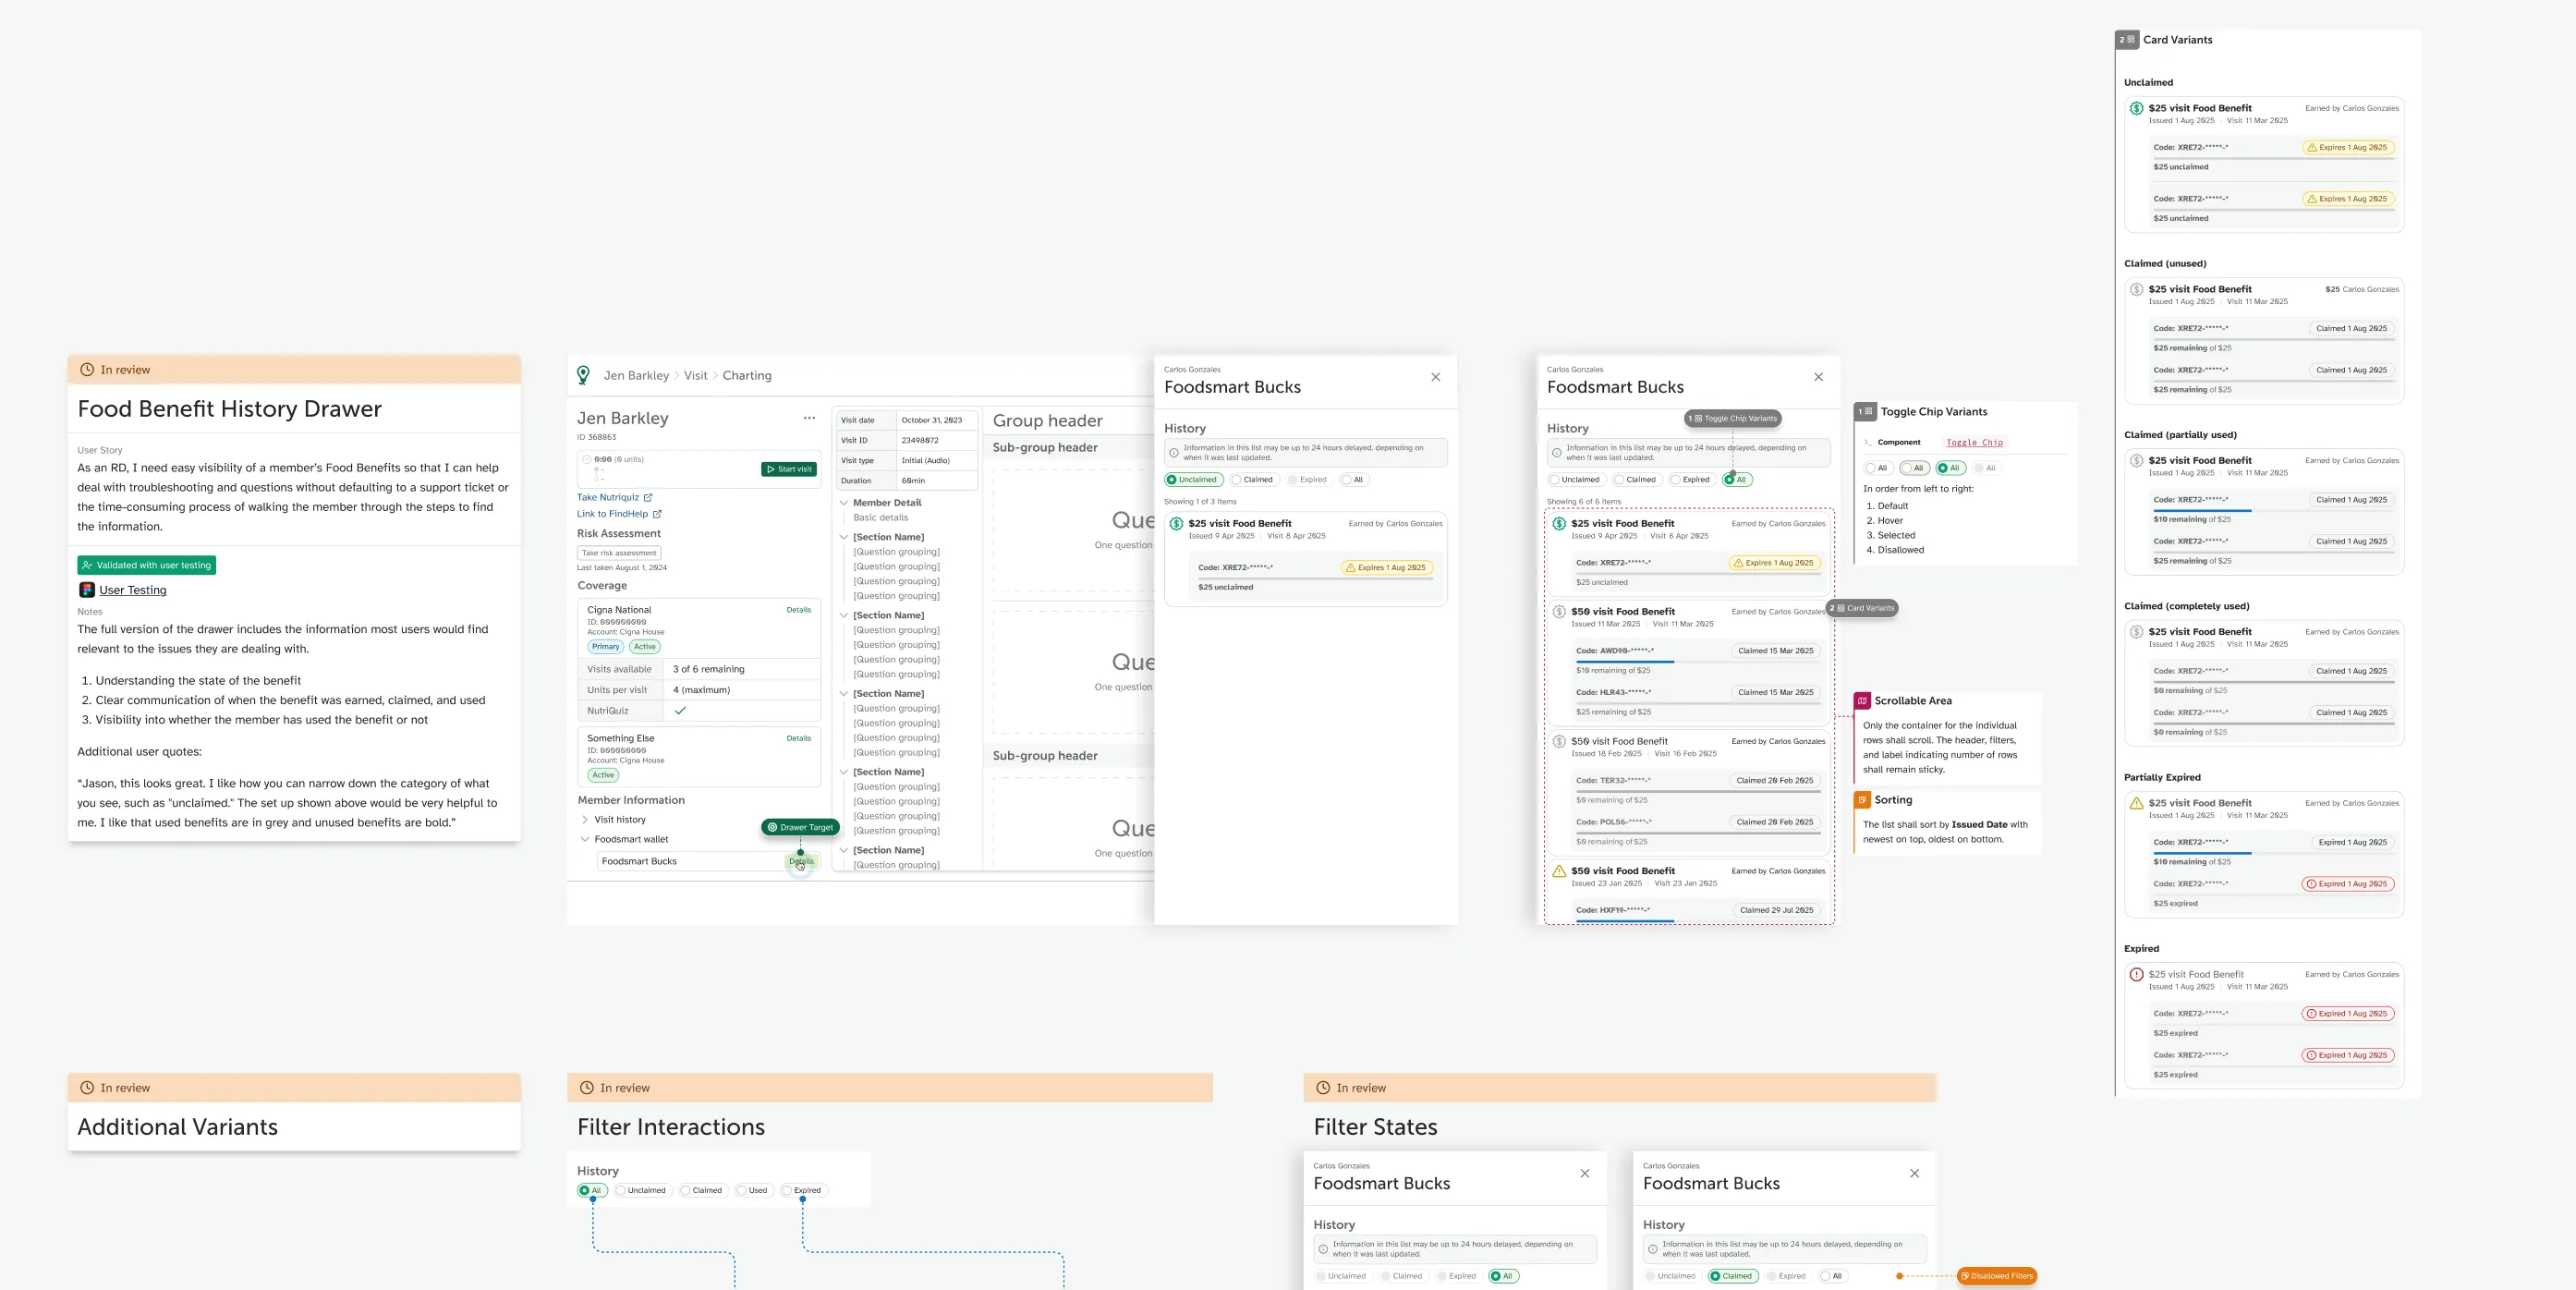Click the clock icon in Additional Variants In review banner
The image size is (2576, 1290).
tap(87, 1088)
